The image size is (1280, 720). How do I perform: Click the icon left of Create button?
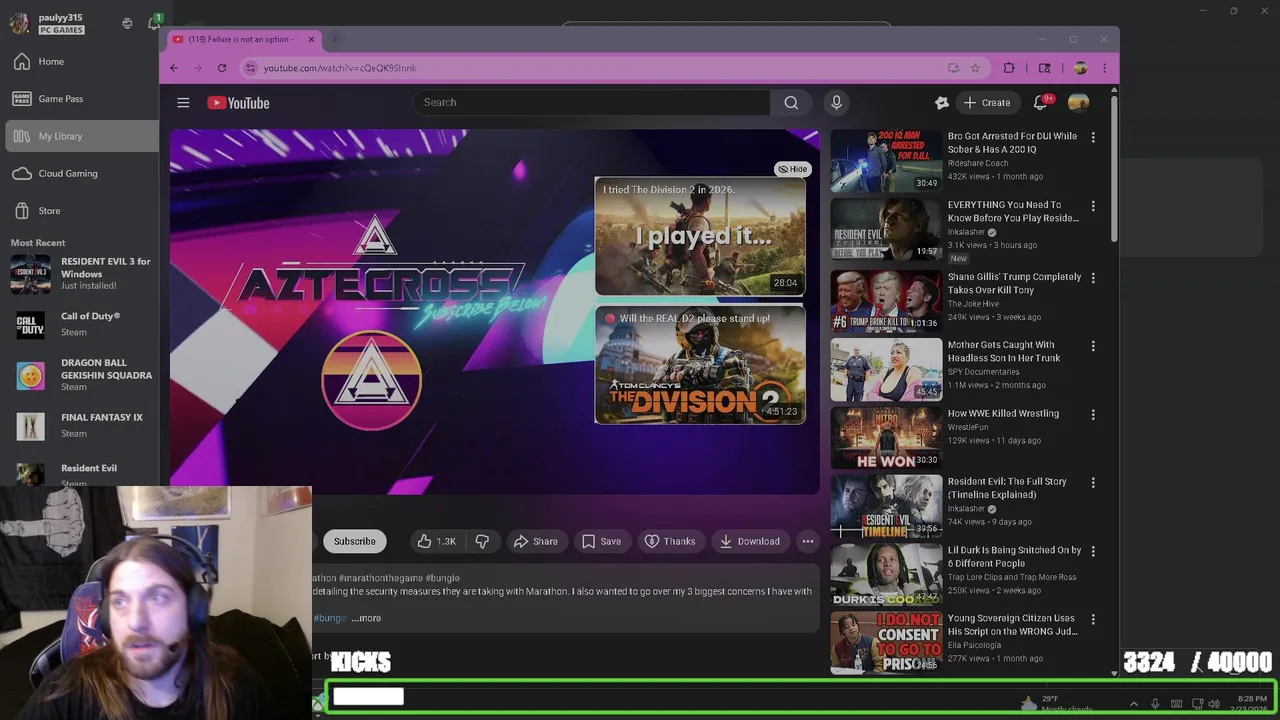[x=941, y=102]
